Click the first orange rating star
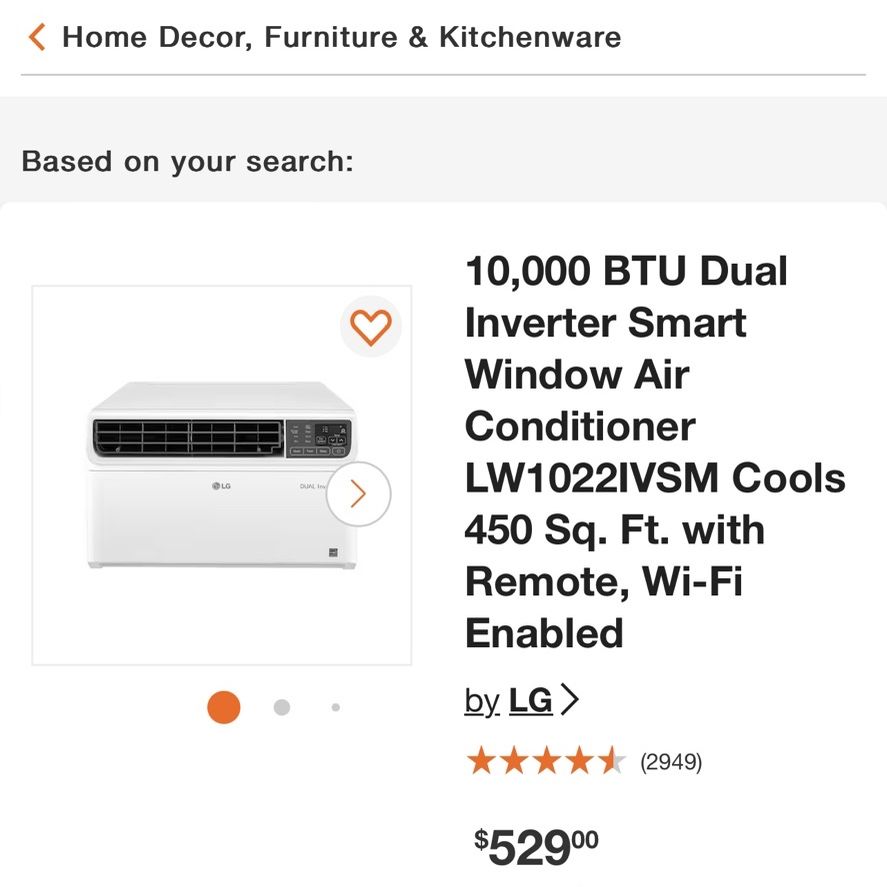The width and height of the screenshot is (887, 887). coord(481,761)
